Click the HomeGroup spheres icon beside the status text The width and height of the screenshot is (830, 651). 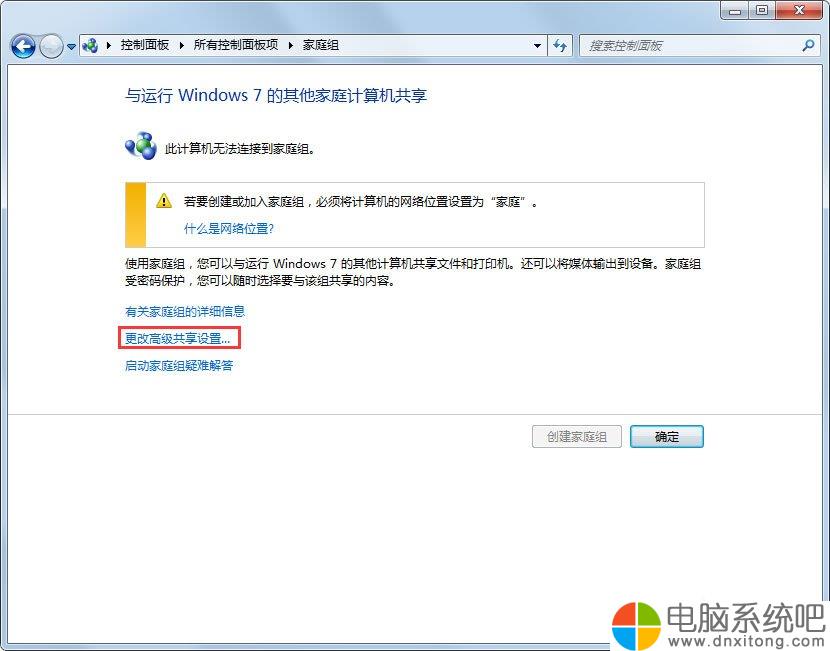click(x=141, y=146)
